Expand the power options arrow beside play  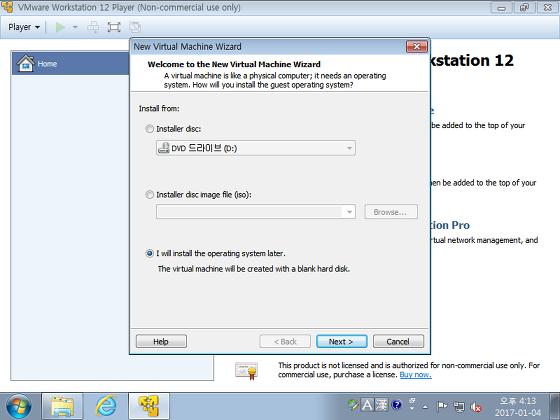tap(75, 27)
